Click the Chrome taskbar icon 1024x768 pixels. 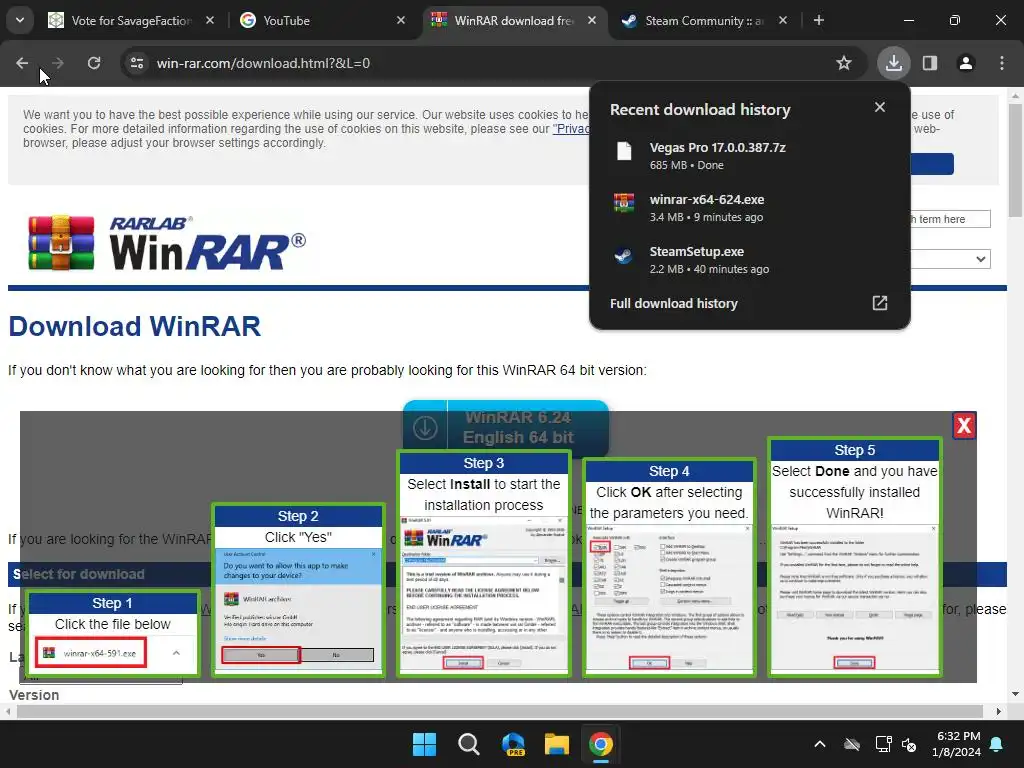pyautogui.click(x=601, y=744)
